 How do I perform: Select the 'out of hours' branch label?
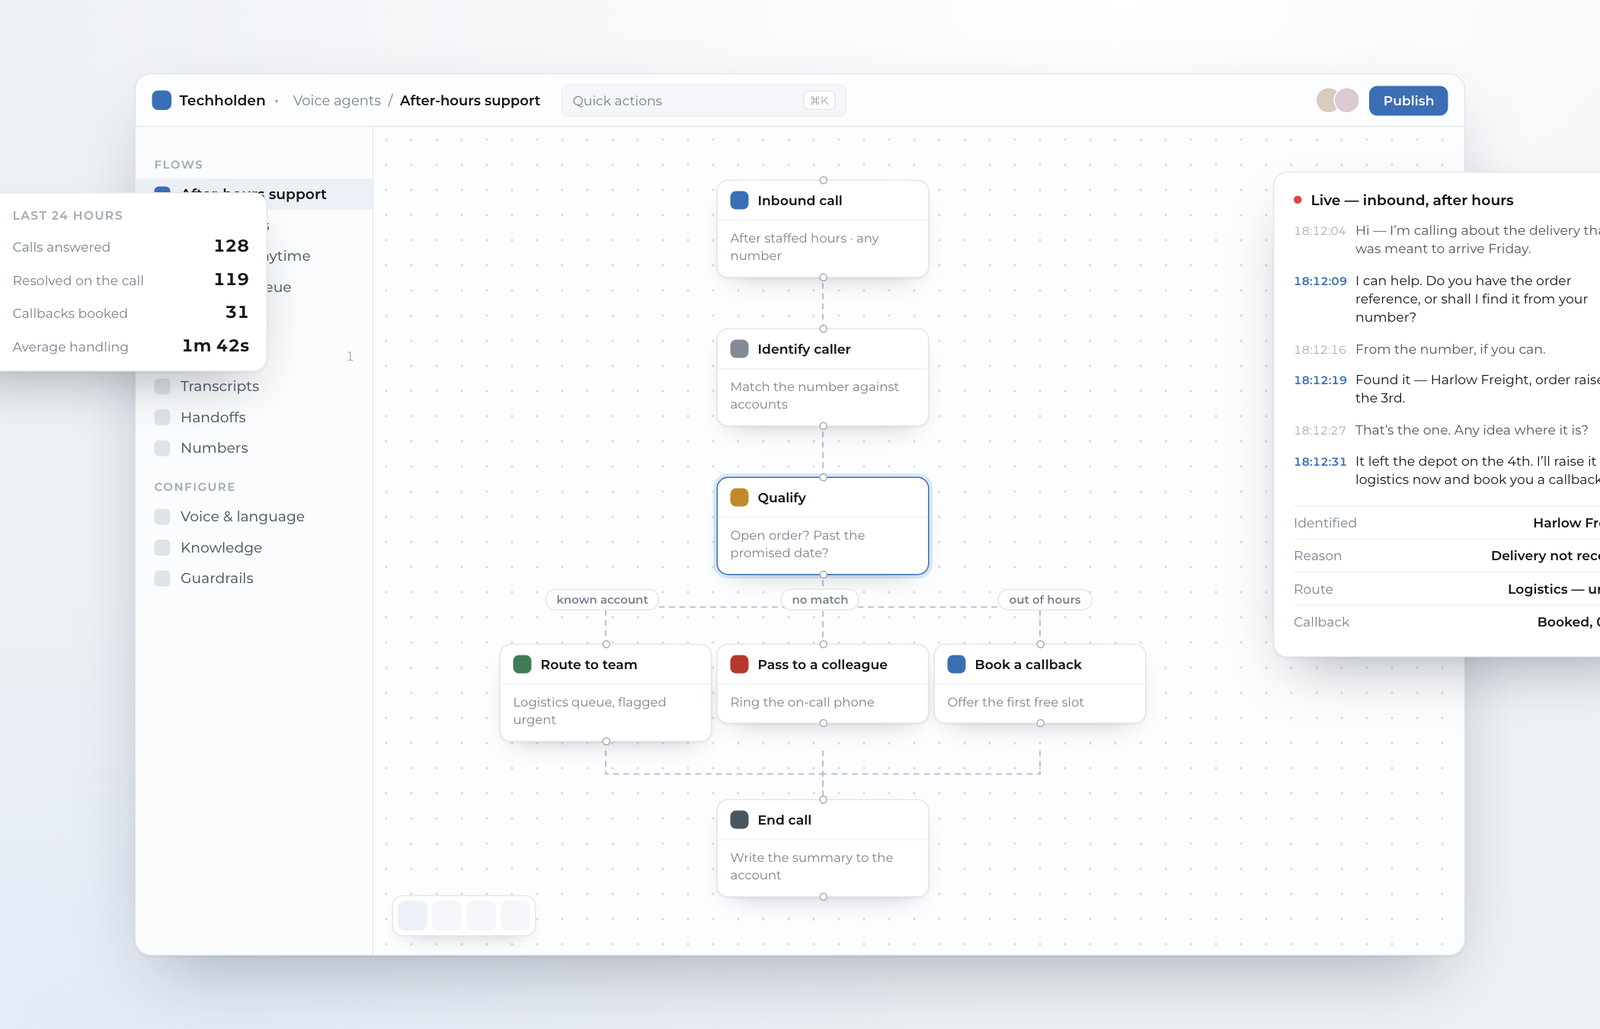click(x=1045, y=600)
